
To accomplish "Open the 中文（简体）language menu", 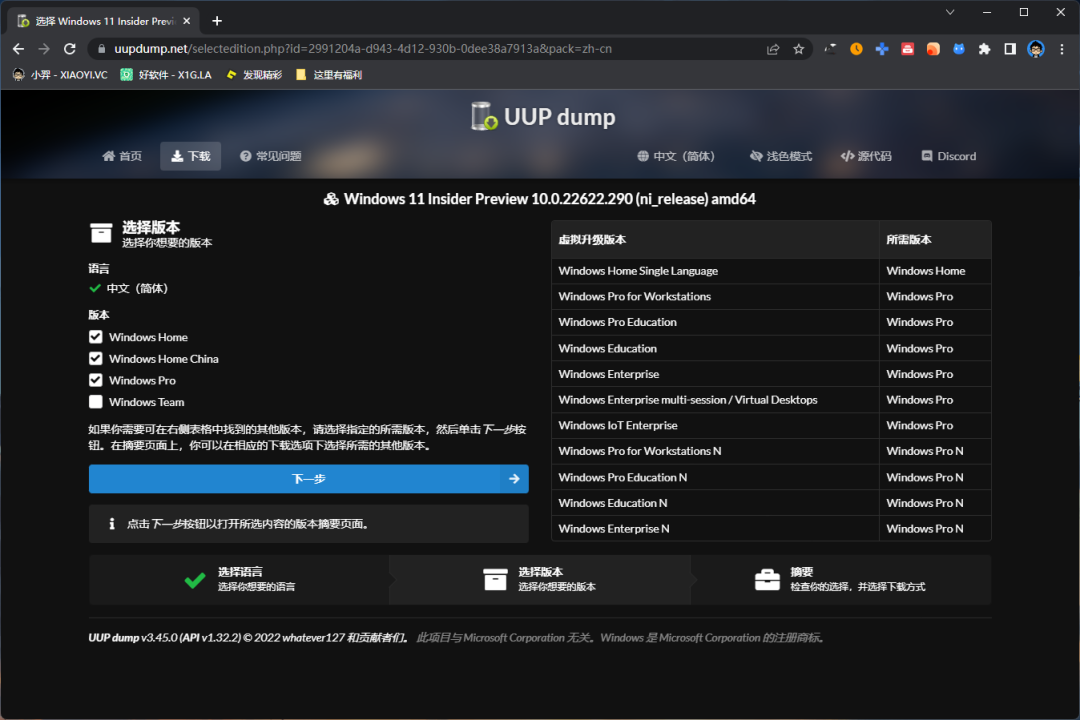I will click(677, 156).
